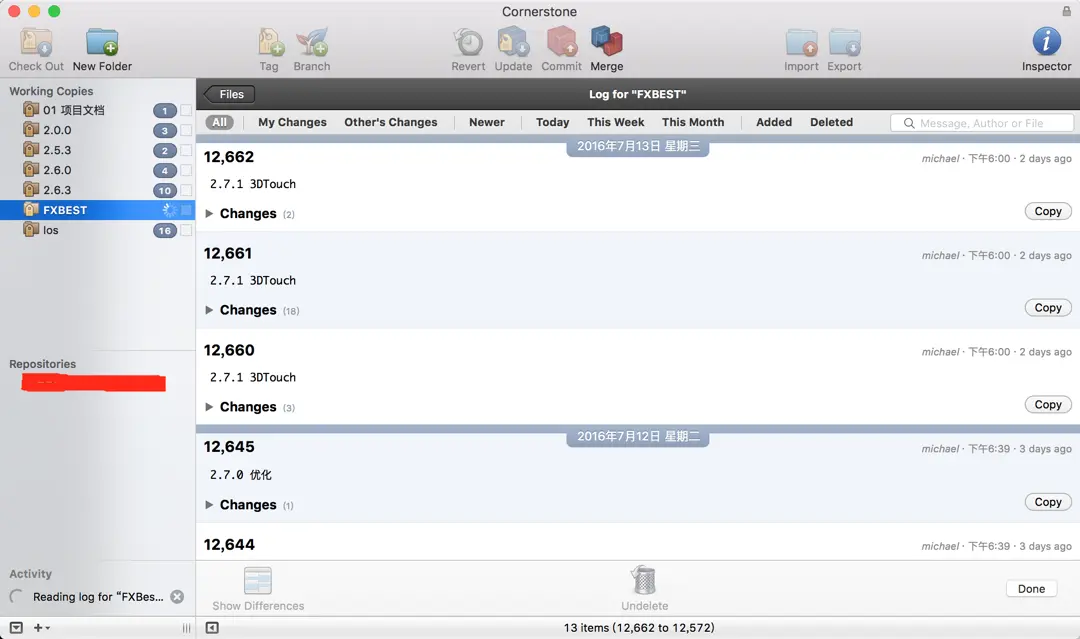This screenshot has width=1080, height=639.
Task: Click the Merge toolbar icon
Action: tap(607, 42)
